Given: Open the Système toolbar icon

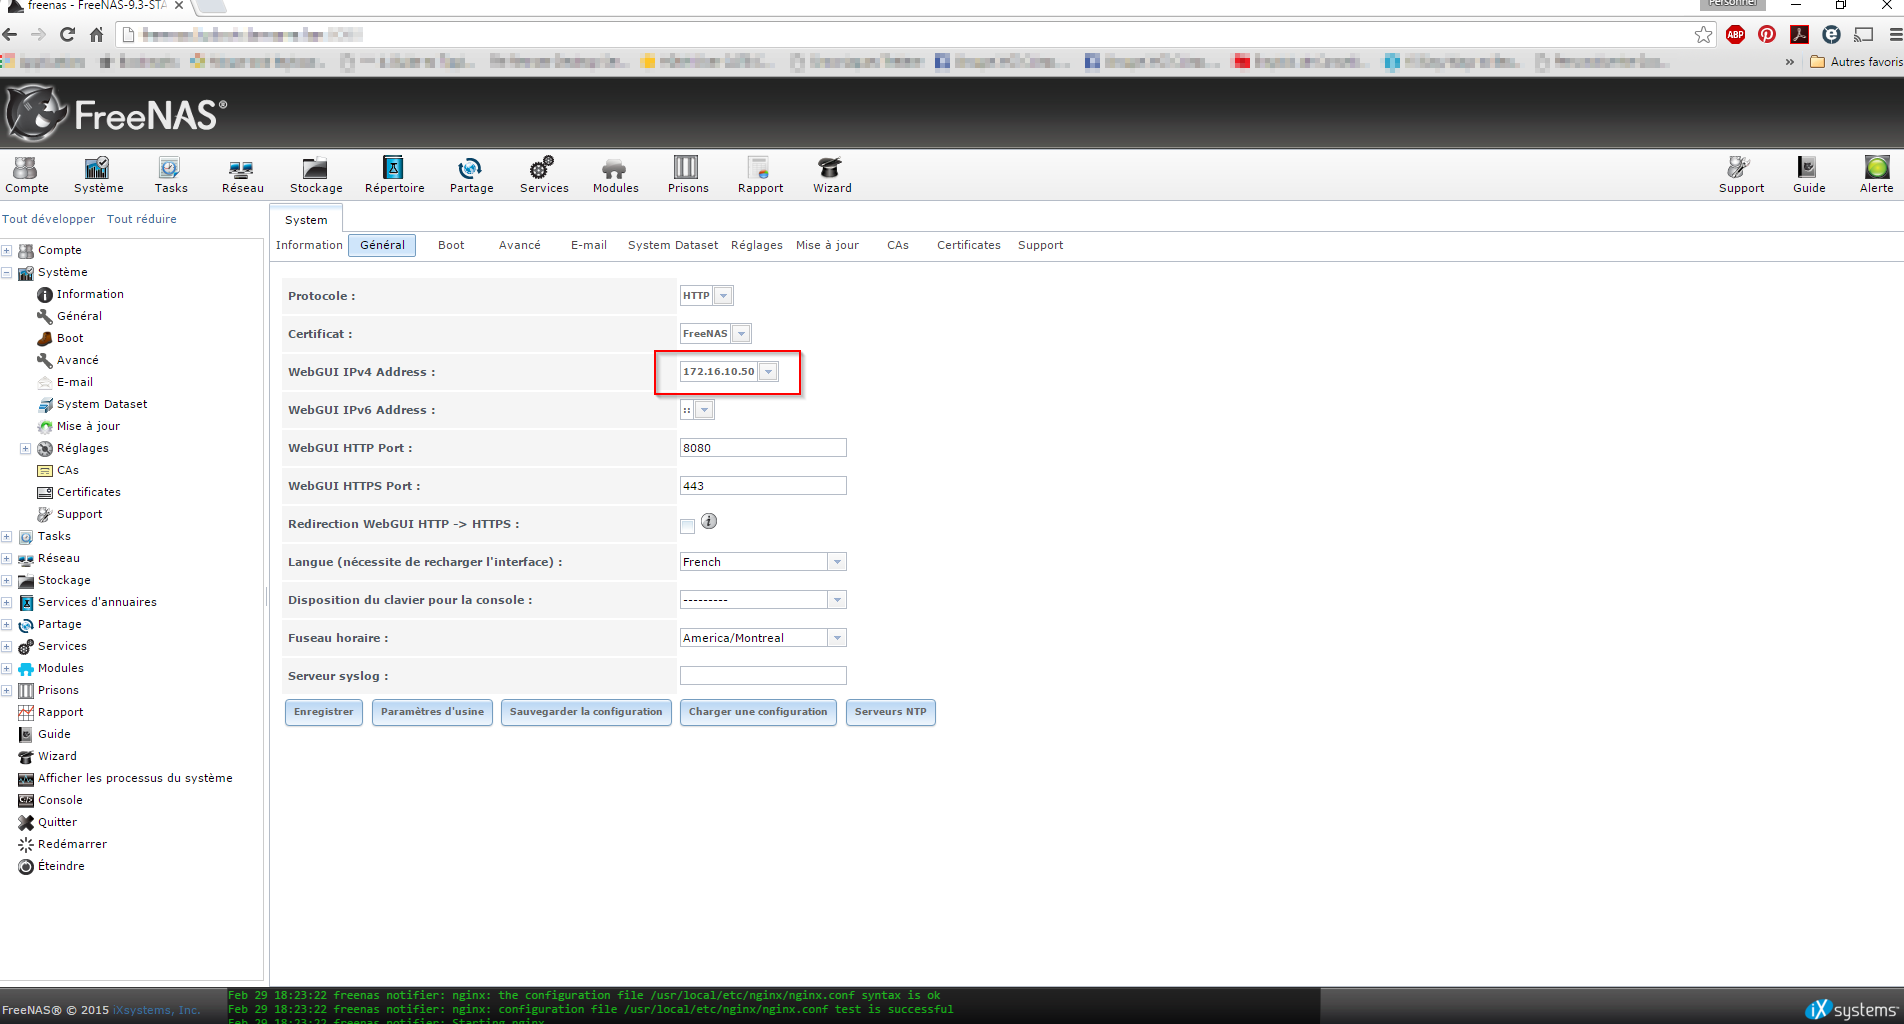Looking at the screenshot, I should point(98,175).
